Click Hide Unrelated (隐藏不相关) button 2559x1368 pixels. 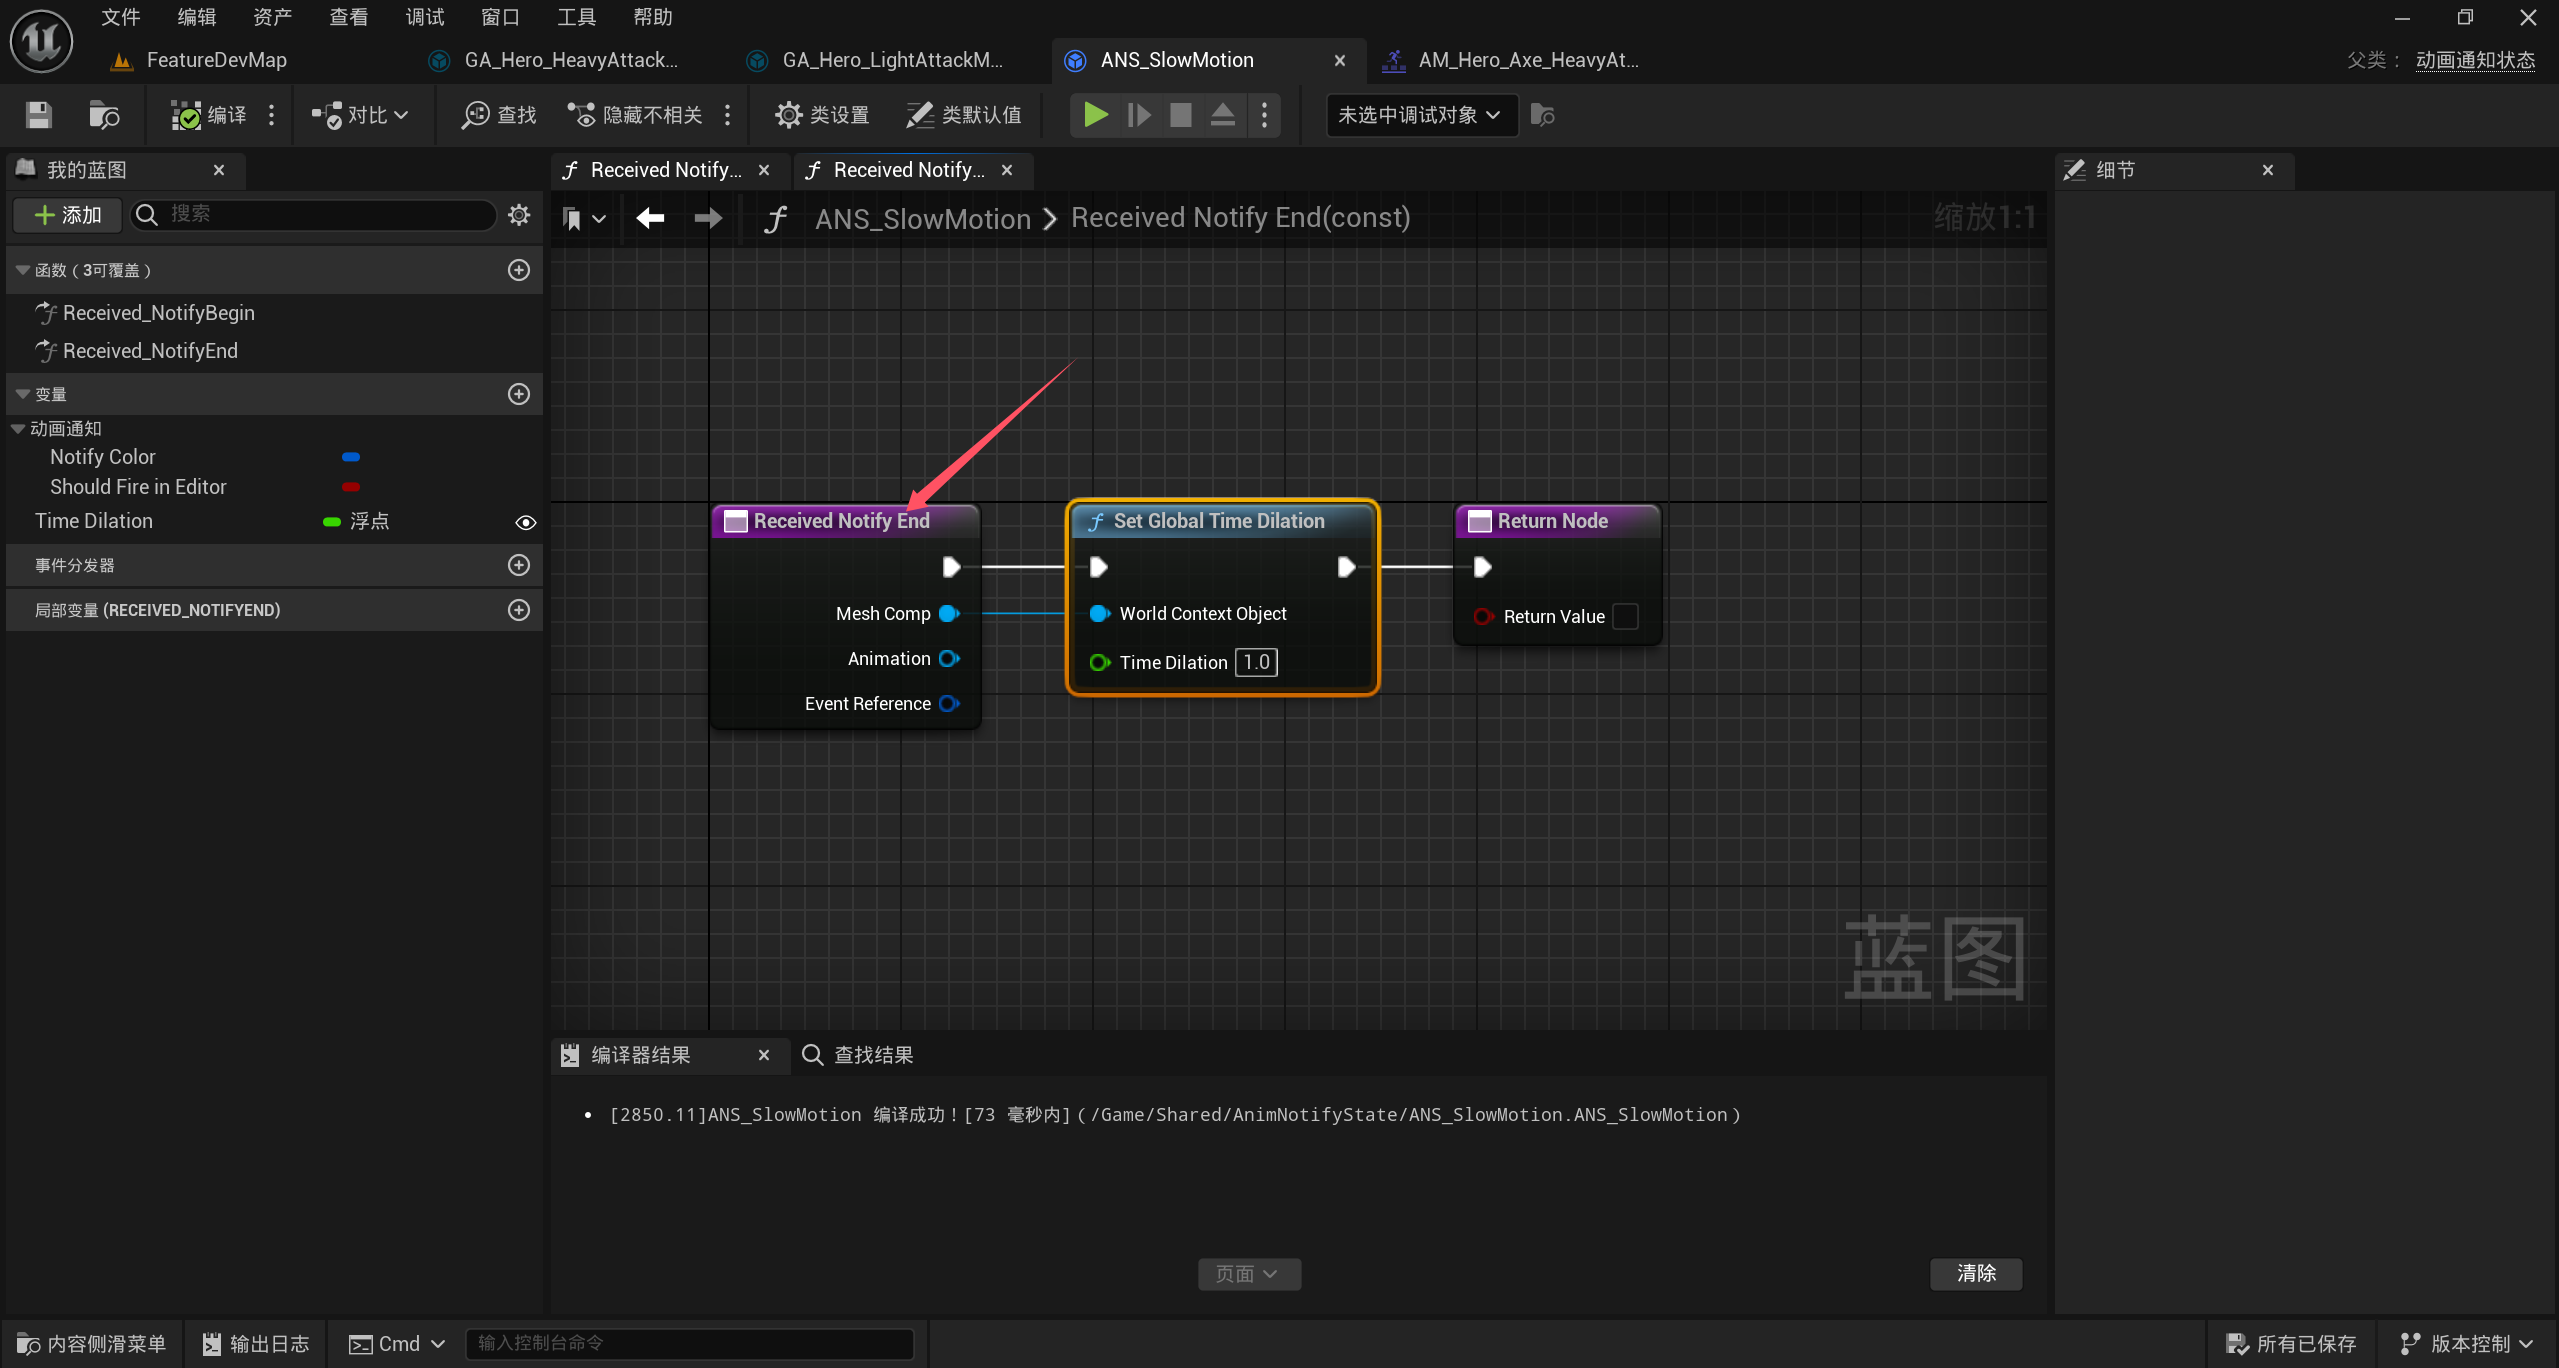pos(634,115)
